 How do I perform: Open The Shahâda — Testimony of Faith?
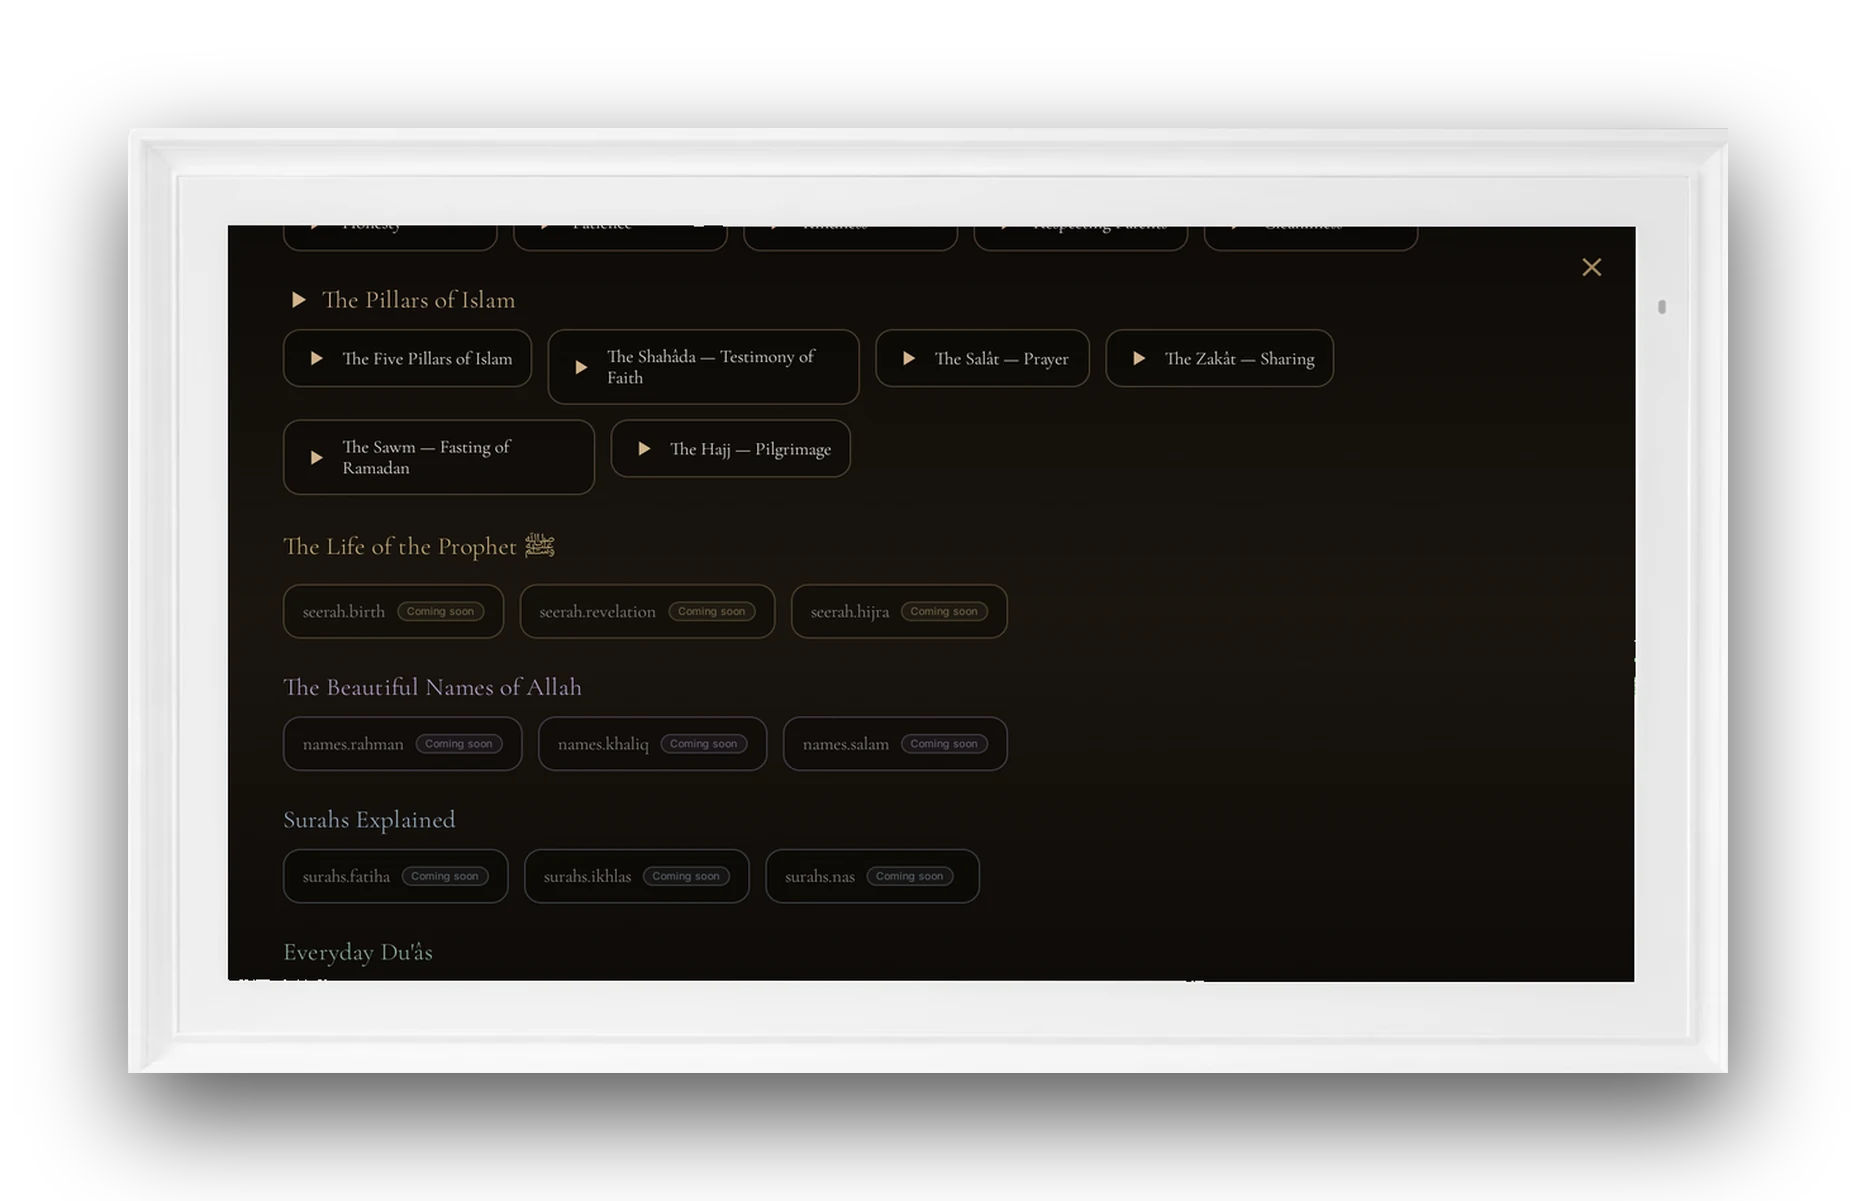click(703, 367)
